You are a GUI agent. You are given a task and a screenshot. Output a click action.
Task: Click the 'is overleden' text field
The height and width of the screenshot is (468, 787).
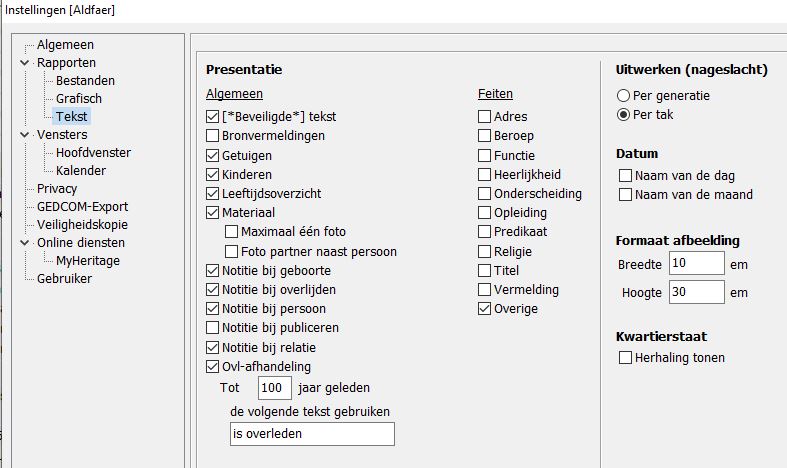[311, 434]
